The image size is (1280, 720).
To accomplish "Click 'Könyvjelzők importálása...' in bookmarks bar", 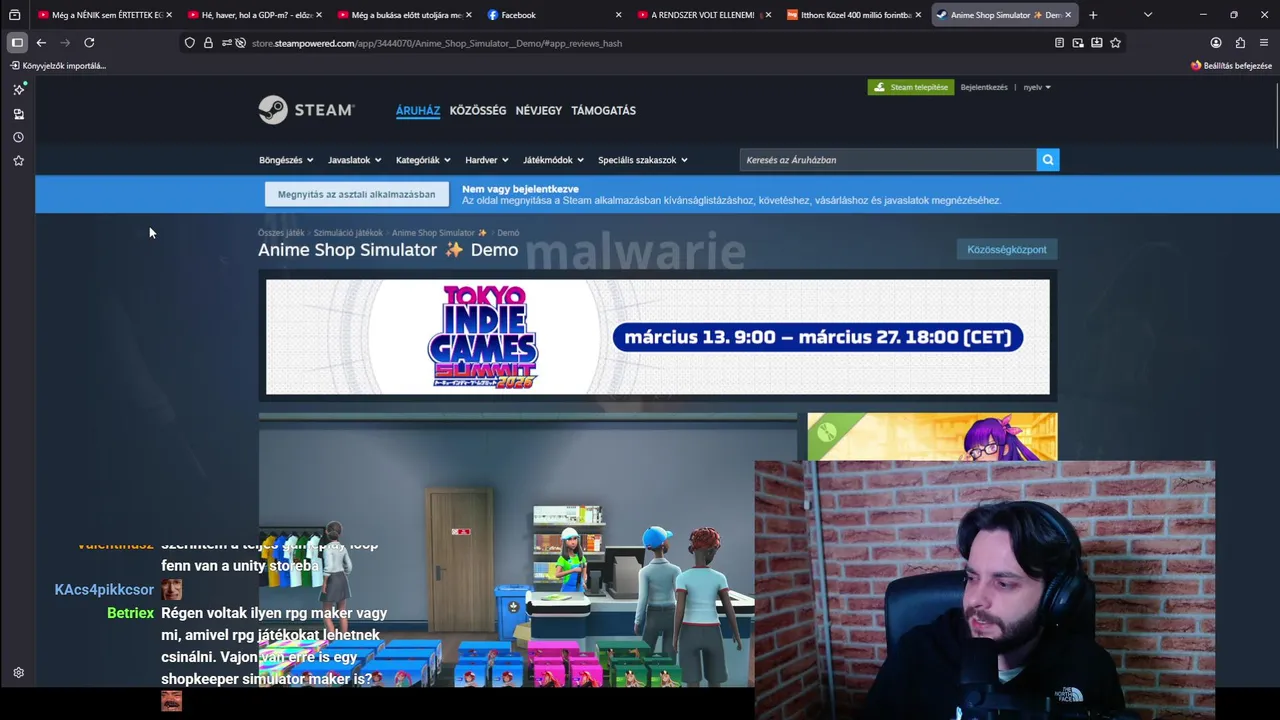I will pyautogui.click(x=58, y=66).
